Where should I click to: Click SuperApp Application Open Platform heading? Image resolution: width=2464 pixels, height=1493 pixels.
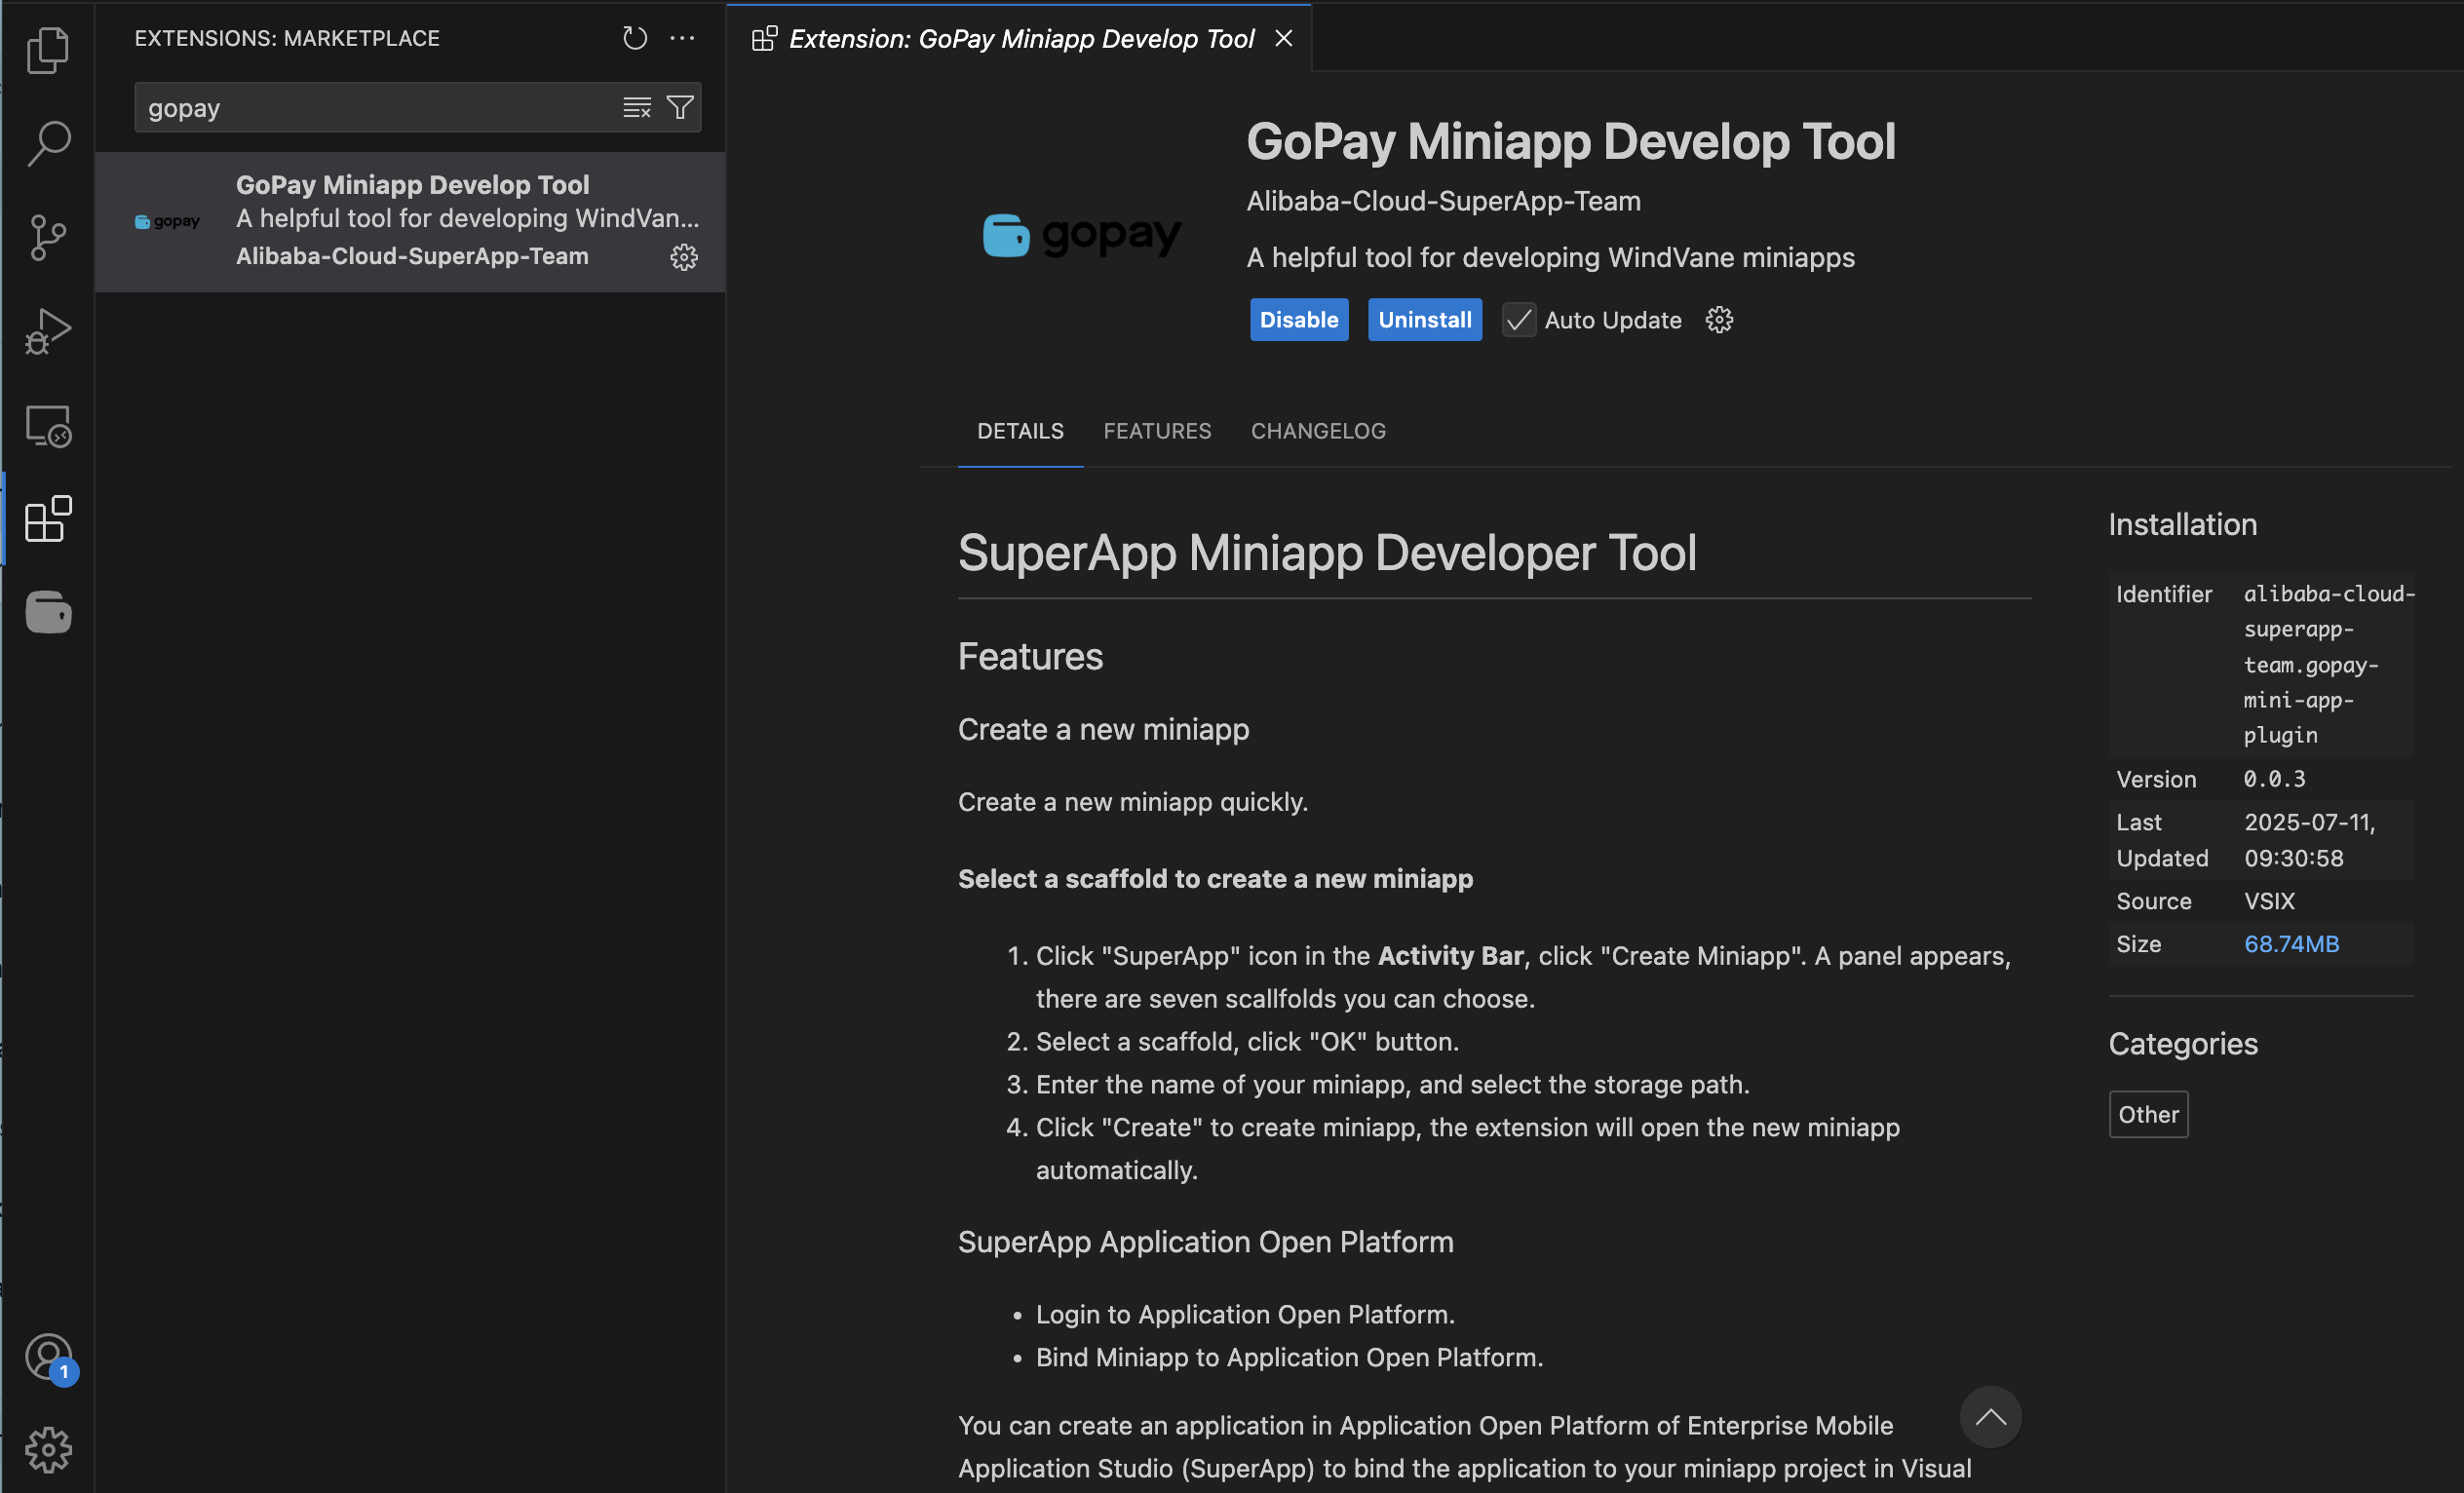tap(1205, 1241)
